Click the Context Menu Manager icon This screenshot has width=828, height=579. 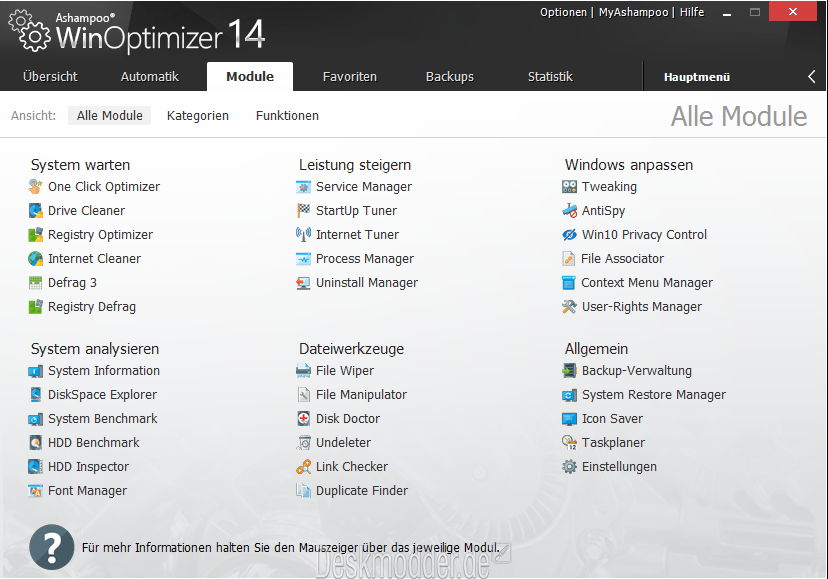[x=569, y=283]
